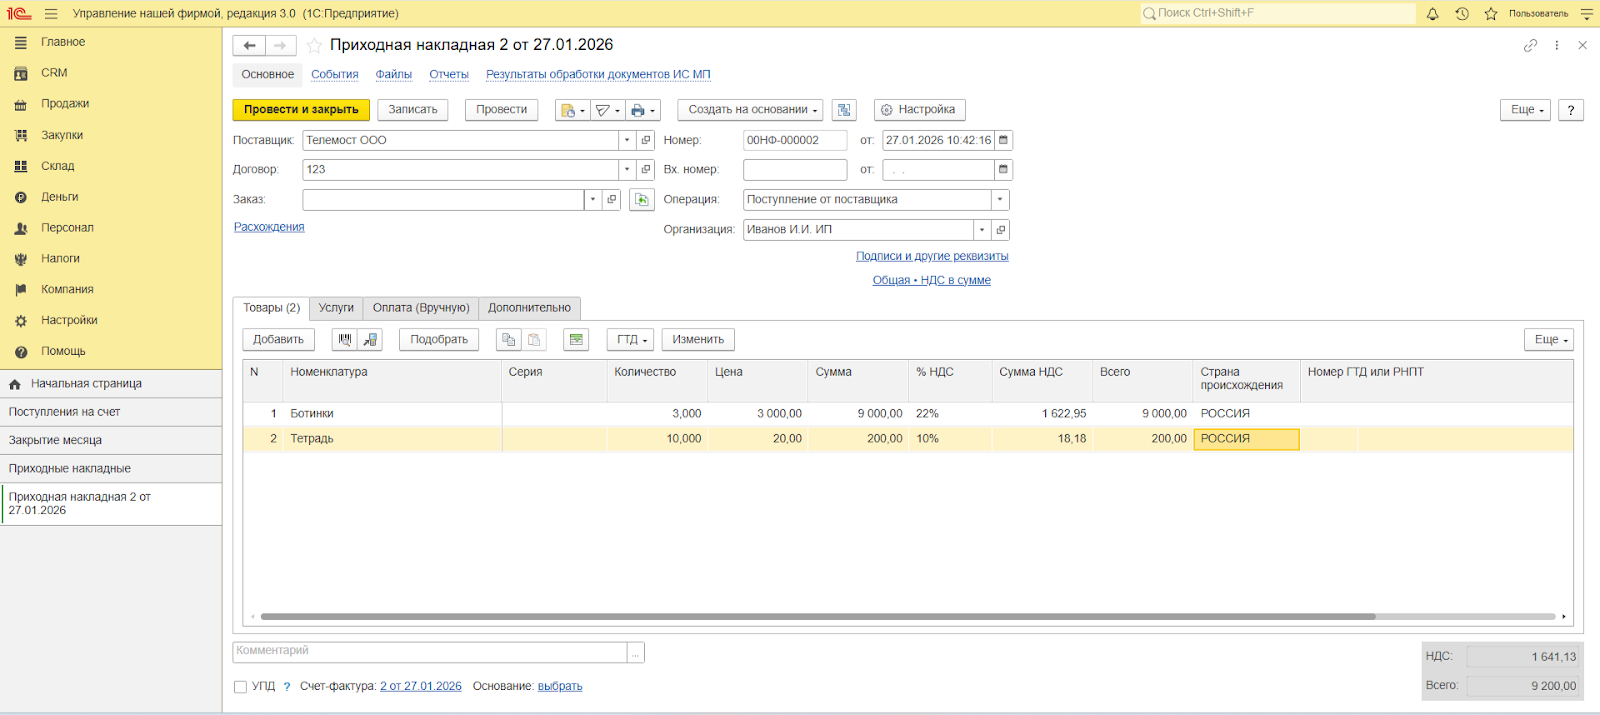The height and width of the screenshot is (715, 1600).
Task: Open Продажи section in sidebar
Action: [x=65, y=104]
